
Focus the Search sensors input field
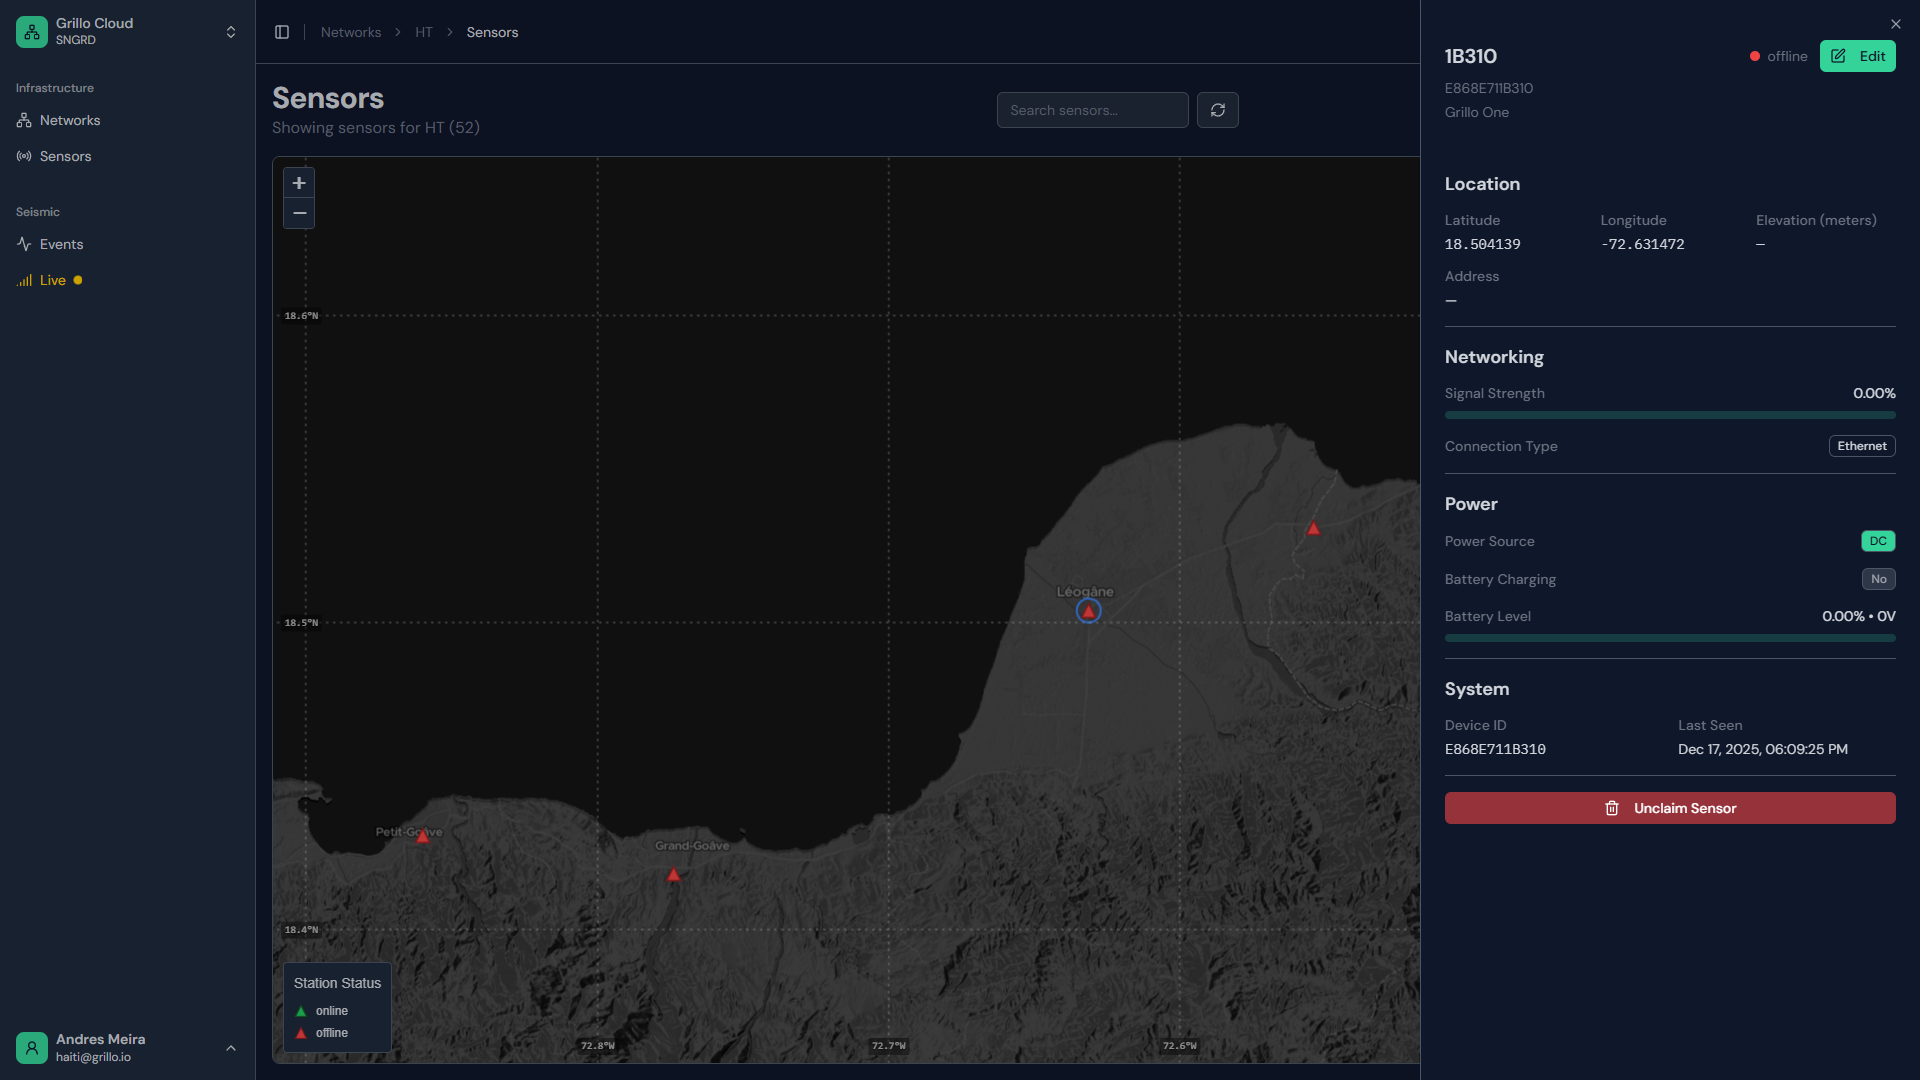(1092, 110)
